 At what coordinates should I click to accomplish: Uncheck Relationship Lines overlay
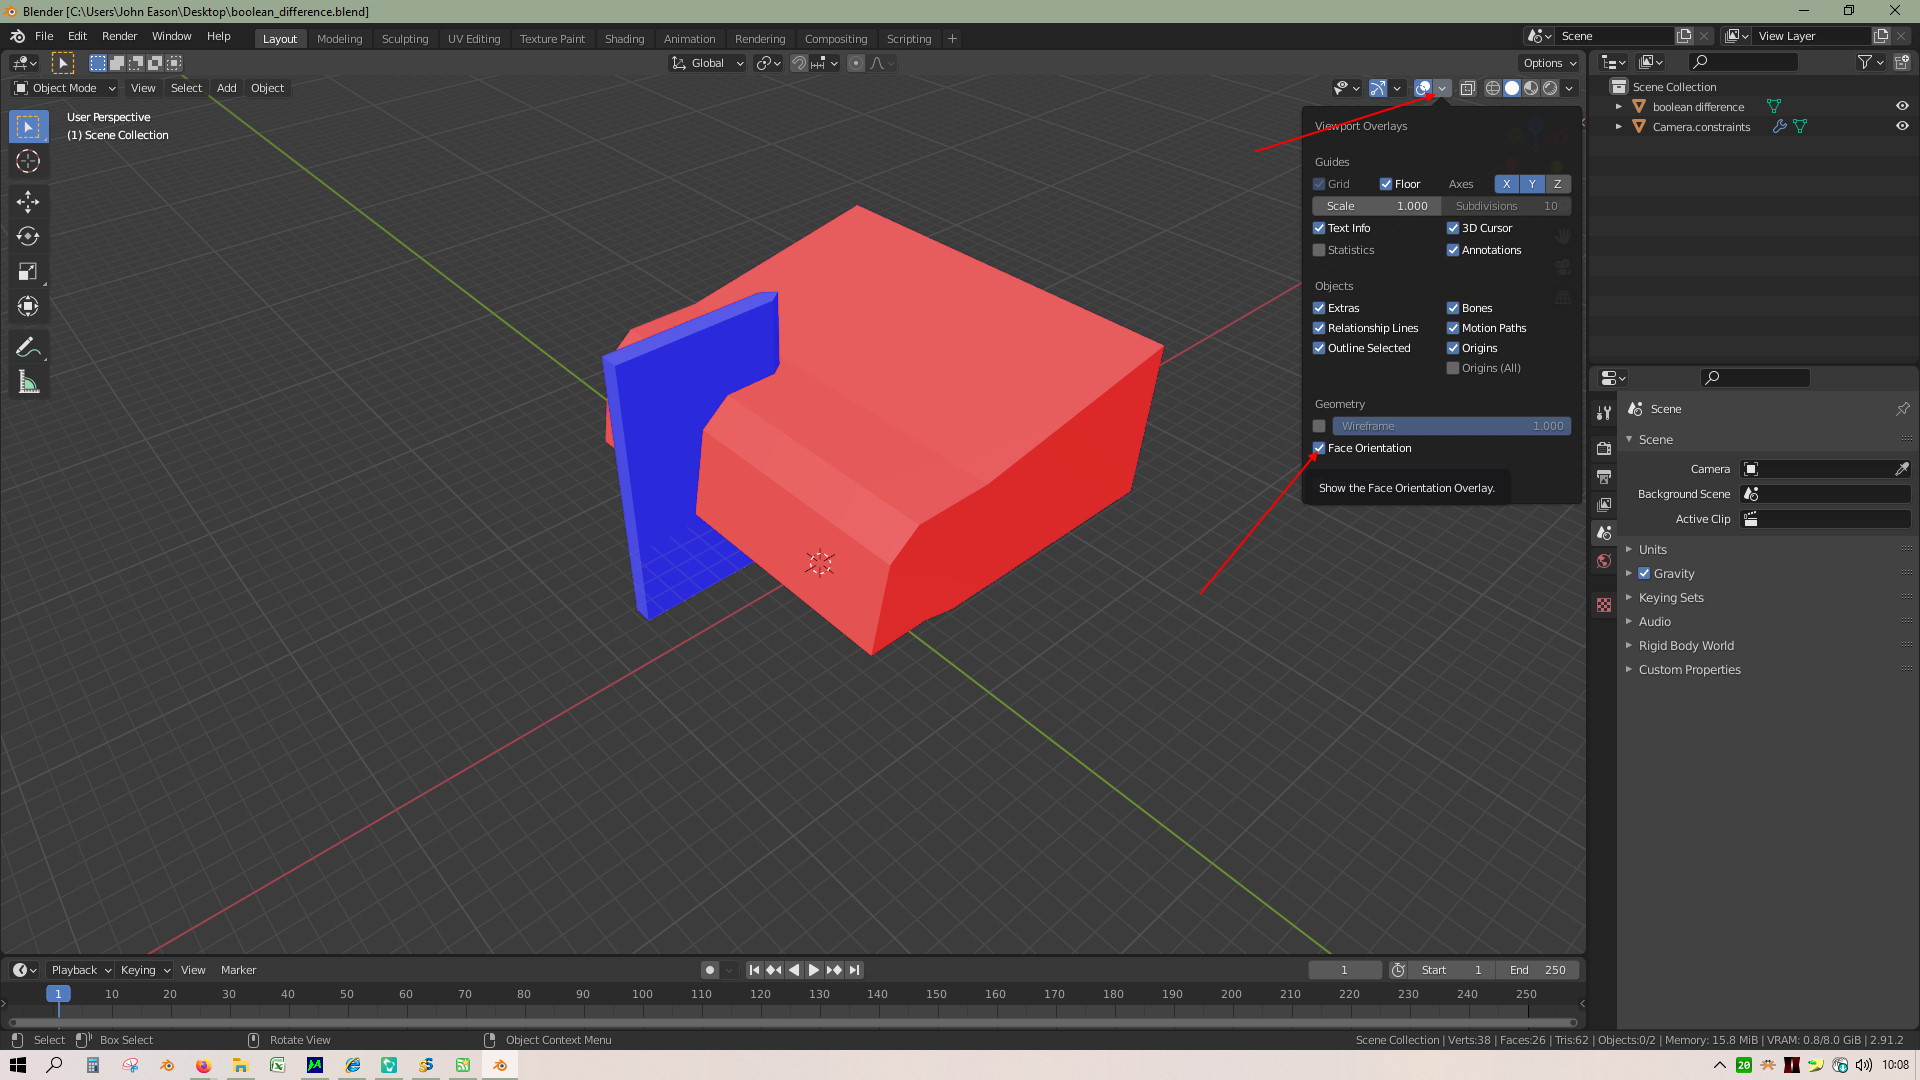pos(1319,328)
